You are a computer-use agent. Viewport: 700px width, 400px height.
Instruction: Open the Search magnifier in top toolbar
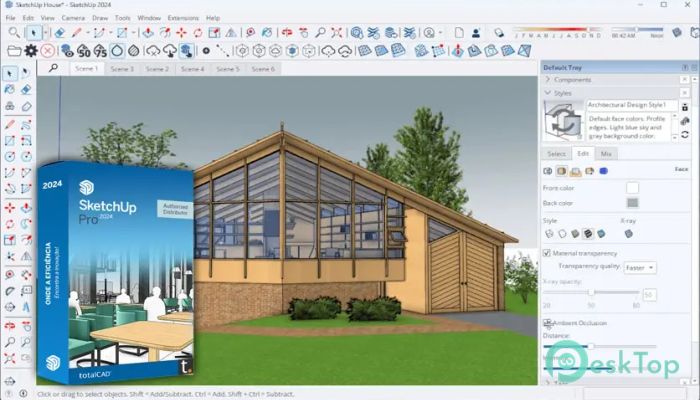14,33
